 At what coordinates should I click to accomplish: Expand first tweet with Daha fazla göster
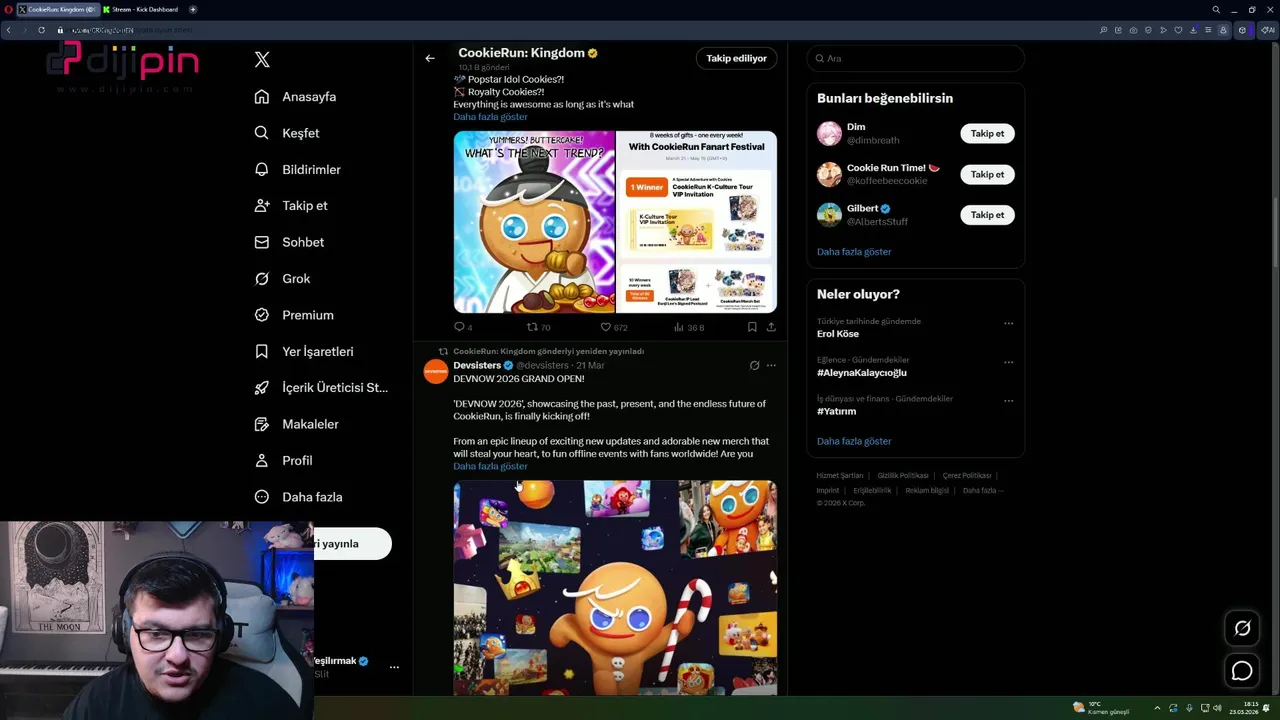490,117
